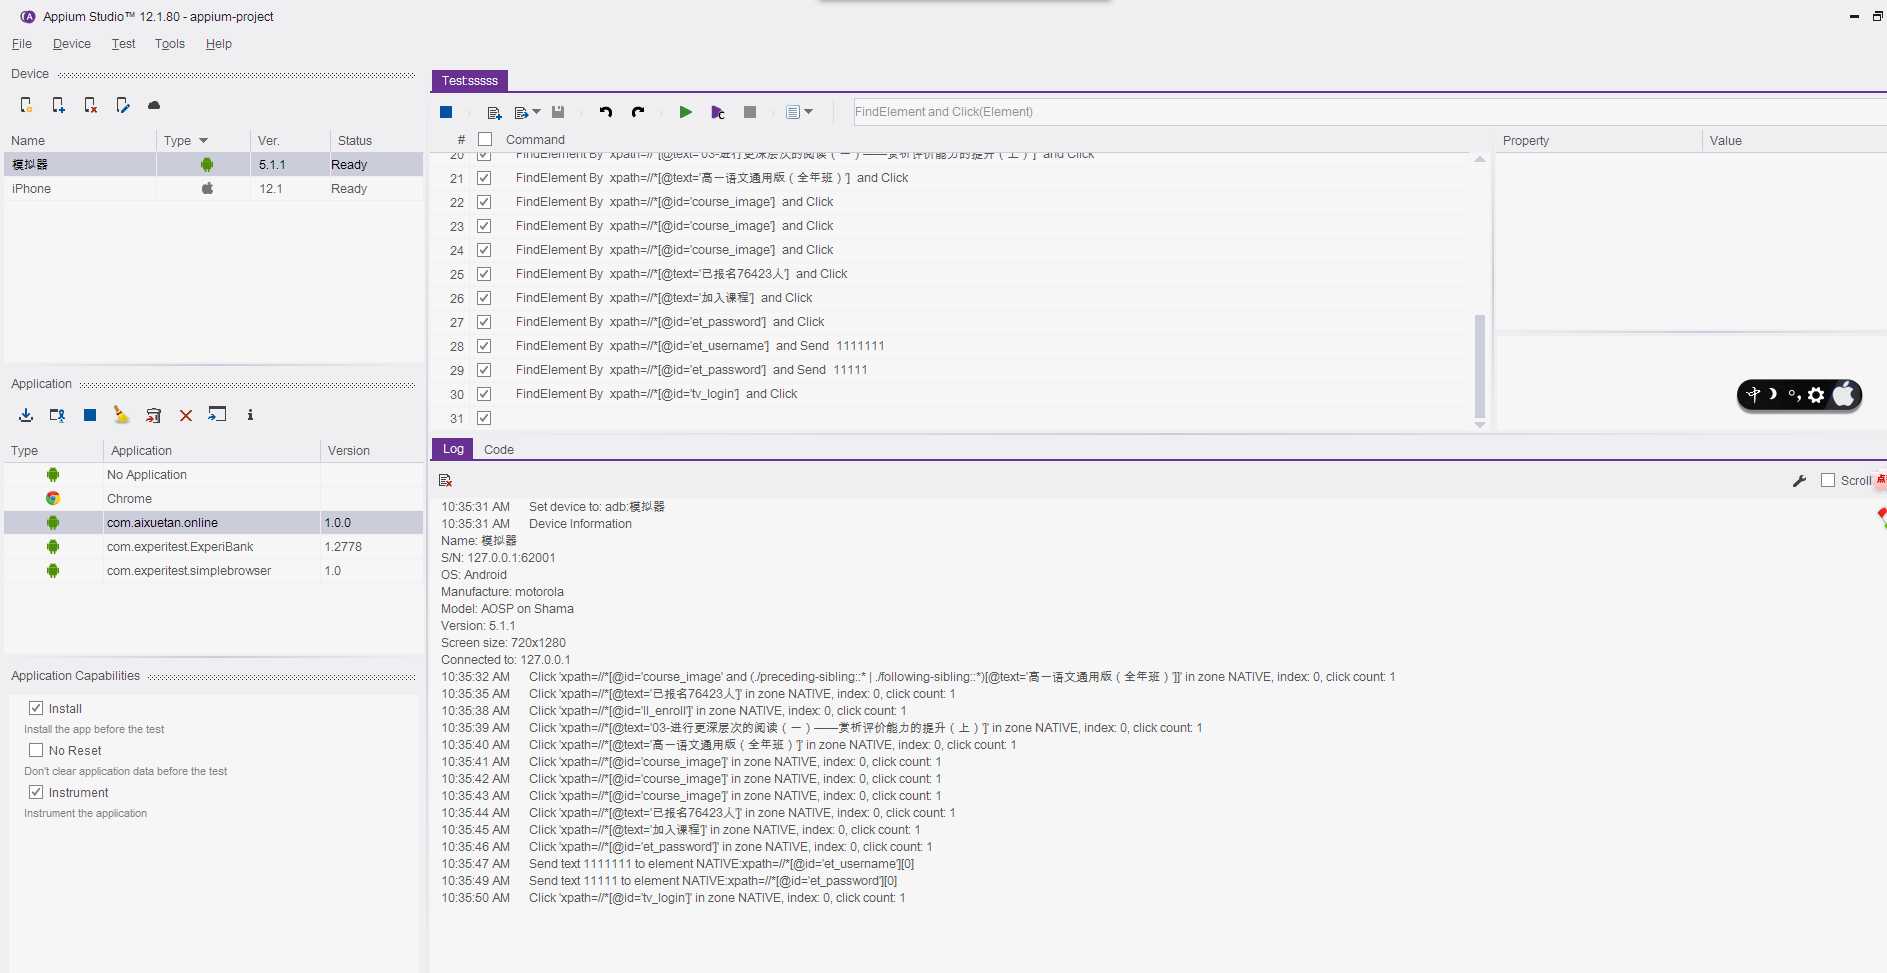This screenshot has width=1887, height=973.
Task: Click the cloud devices icon
Action: pyautogui.click(x=154, y=105)
